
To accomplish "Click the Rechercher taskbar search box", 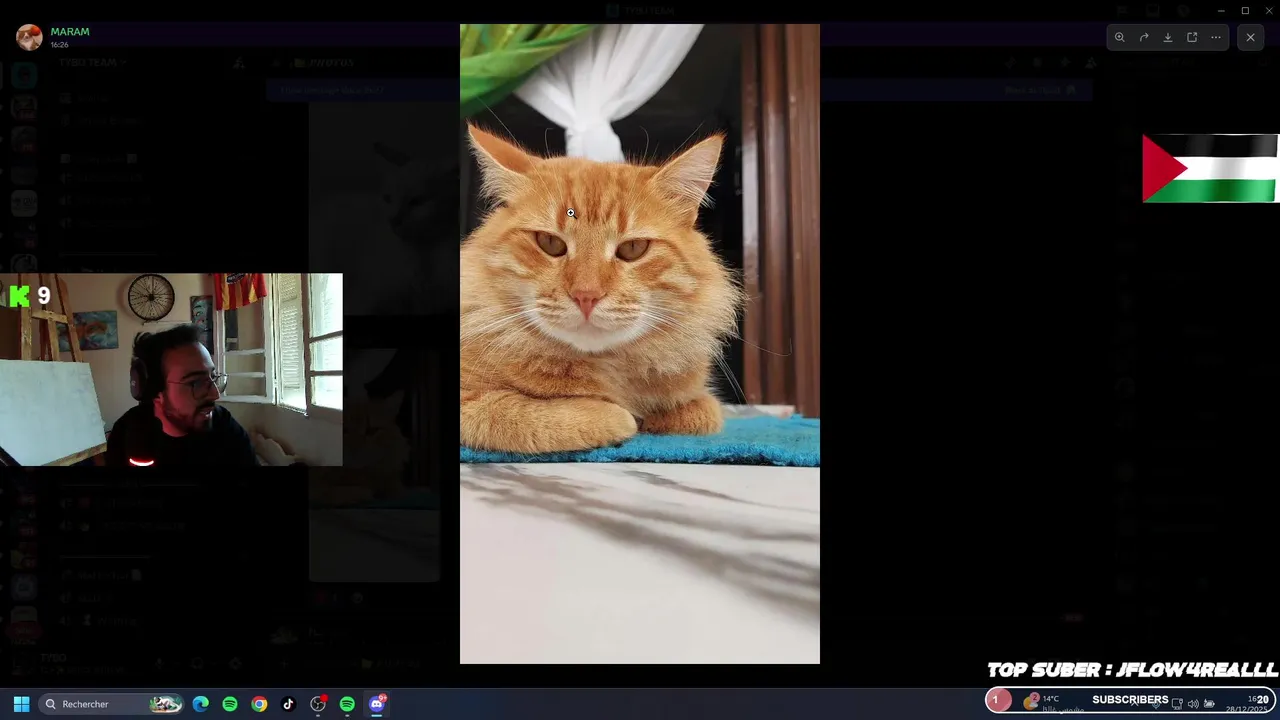I will [x=112, y=704].
